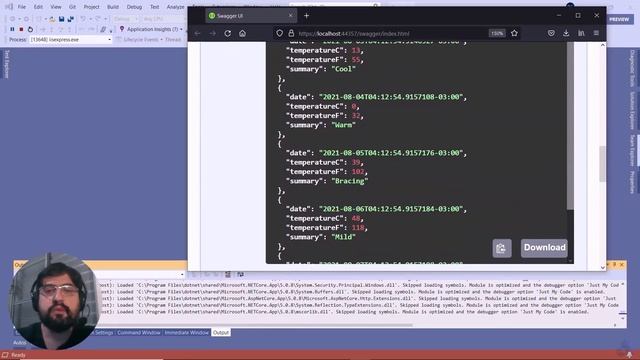This screenshot has height=360, width=640.
Task: Click the "Warm" summary value
Action: point(343,125)
